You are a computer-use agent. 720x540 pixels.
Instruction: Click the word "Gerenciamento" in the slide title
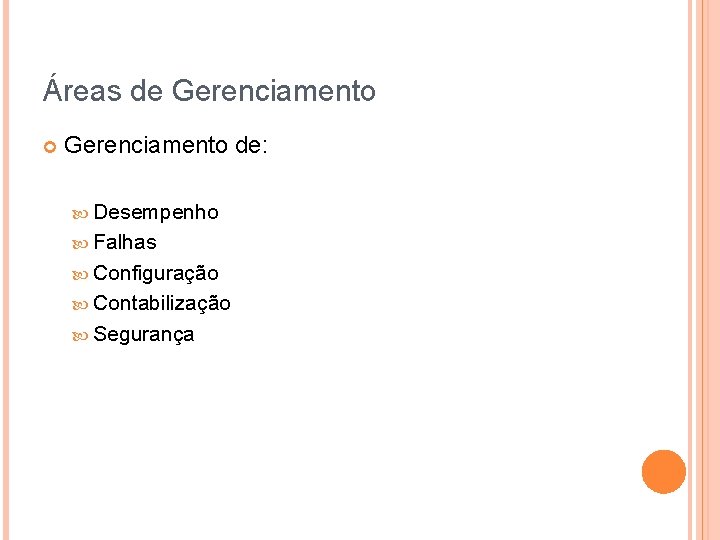[274, 92]
